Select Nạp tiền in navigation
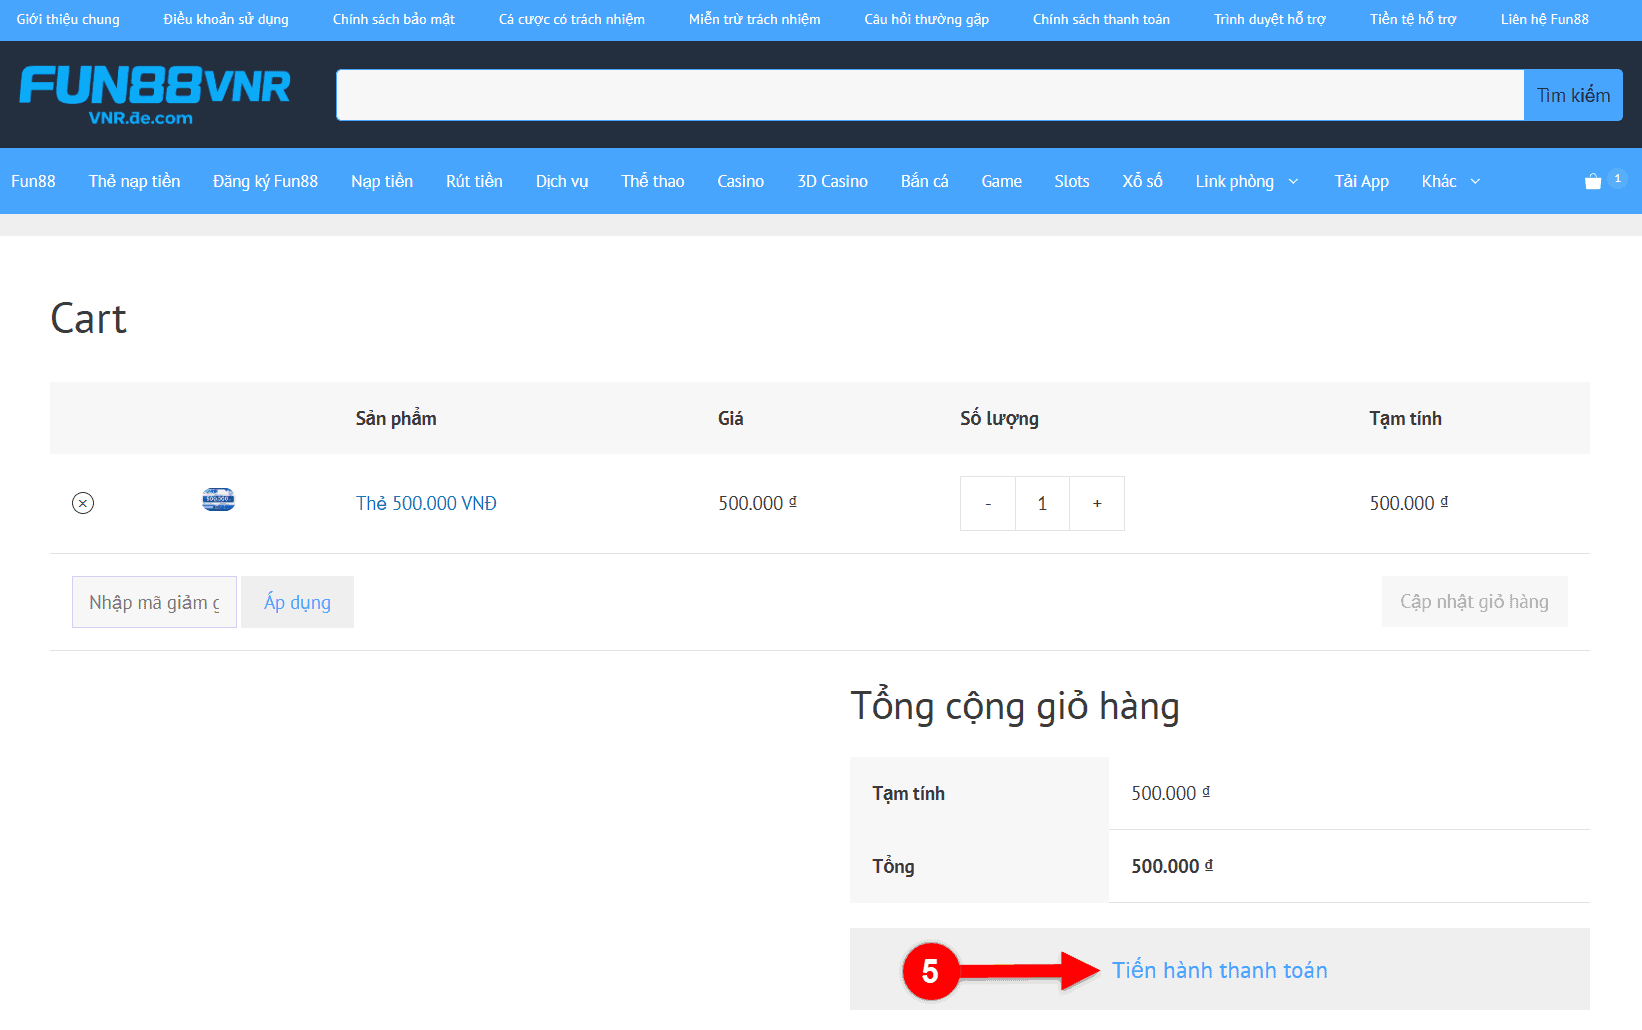The width and height of the screenshot is (1642, 1030). pos(382,181)
